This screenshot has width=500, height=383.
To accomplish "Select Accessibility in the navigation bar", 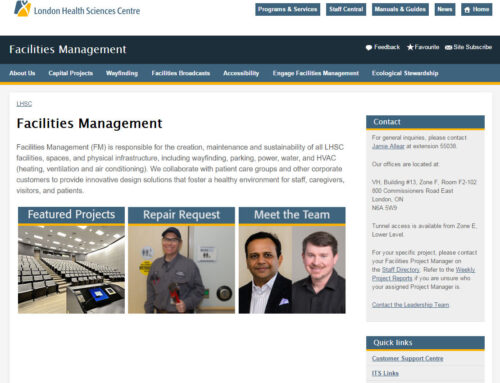I will click(241, 73).
